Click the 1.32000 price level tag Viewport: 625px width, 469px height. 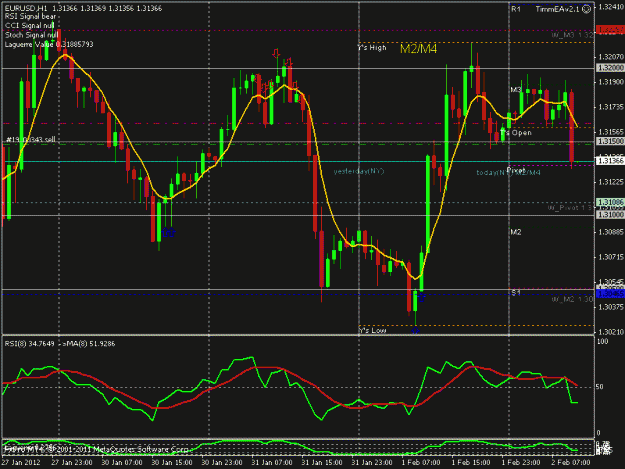610,68
